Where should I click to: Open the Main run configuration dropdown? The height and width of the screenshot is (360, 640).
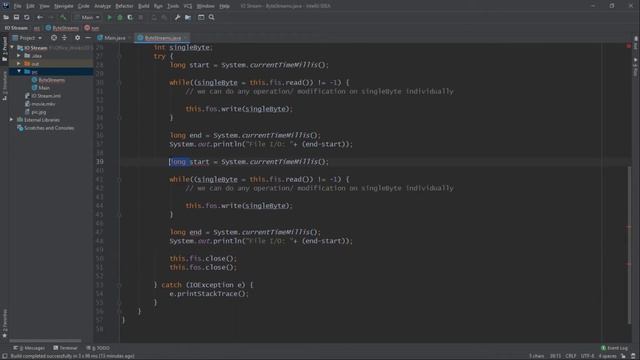pos(87,17)
